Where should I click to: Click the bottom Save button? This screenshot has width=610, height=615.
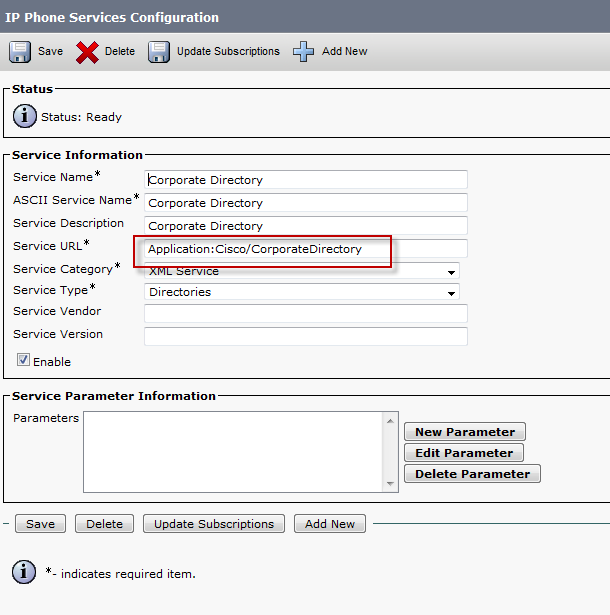pyautogui.click(x=40, y=524)
